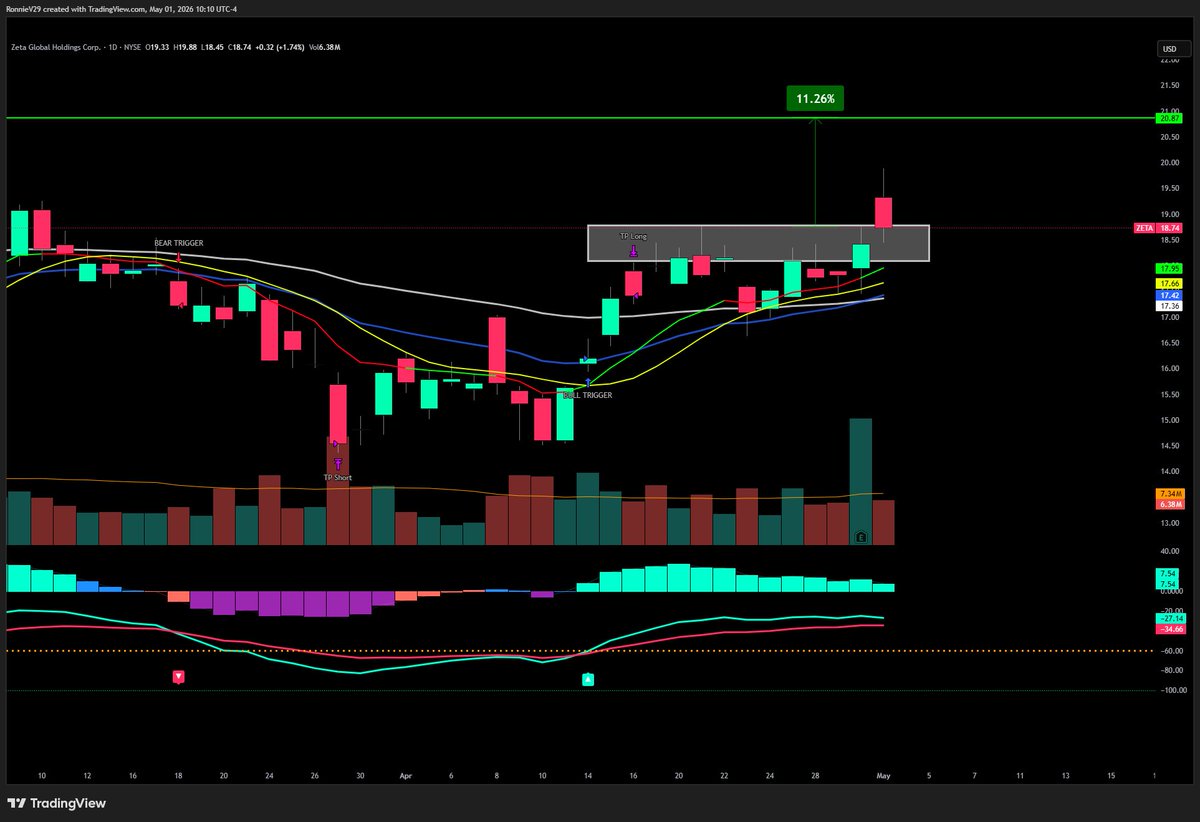Click the 6.38M volume label
Viewport: 1200px width, 822px height.
pos(1169,505)
